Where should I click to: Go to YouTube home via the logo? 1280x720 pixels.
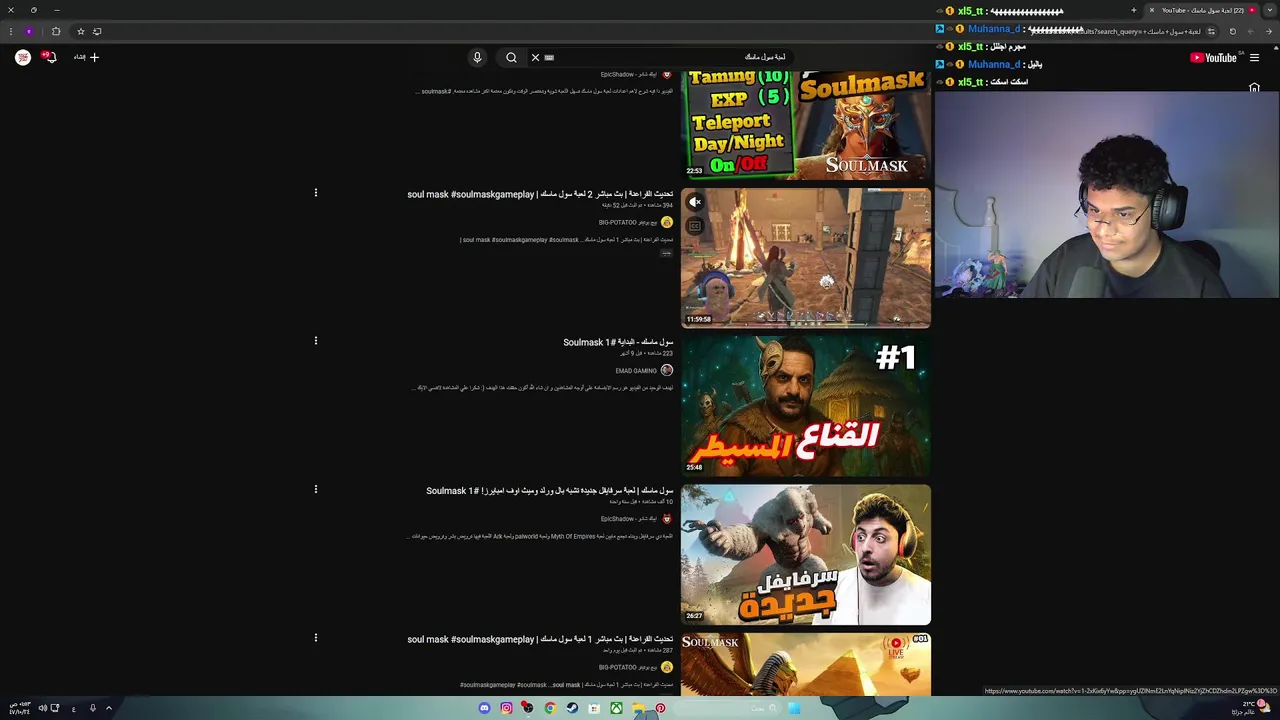click(1213, 57)
